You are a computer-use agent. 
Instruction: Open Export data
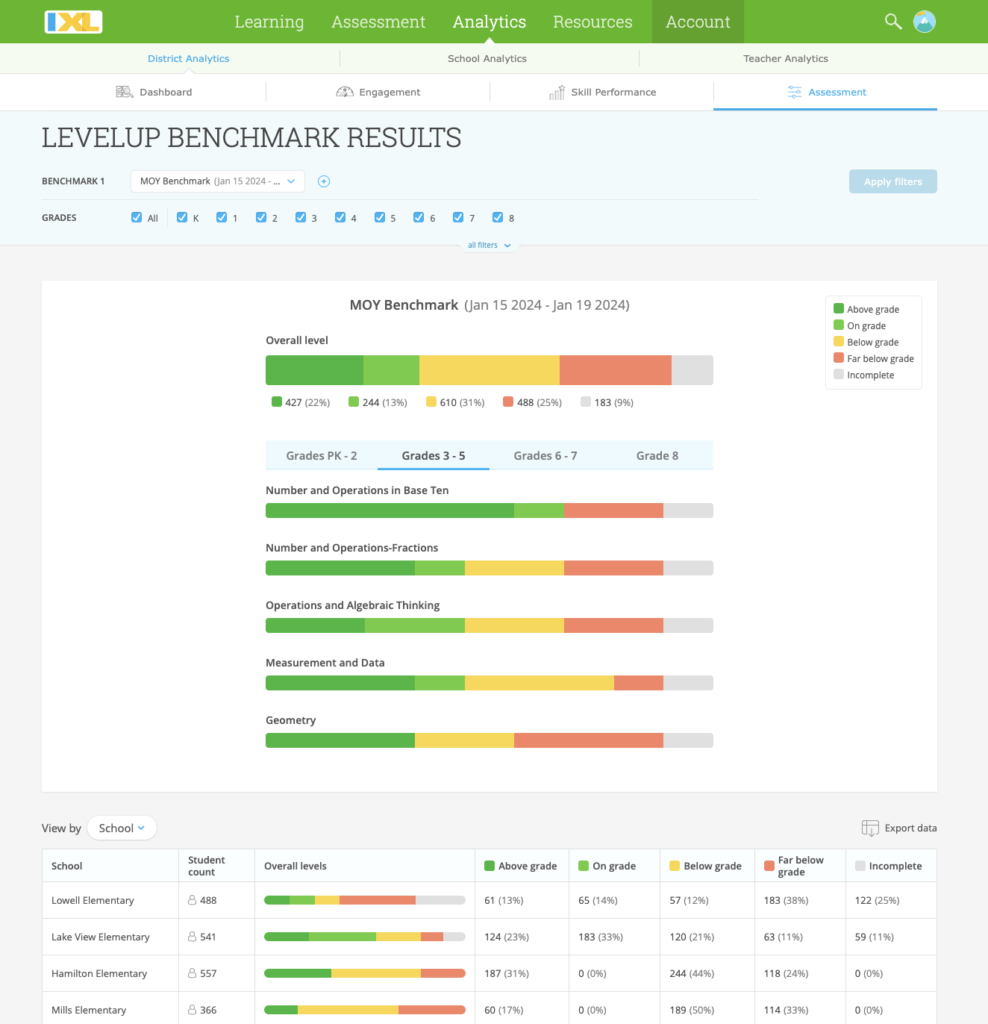[x=898, y=828]
